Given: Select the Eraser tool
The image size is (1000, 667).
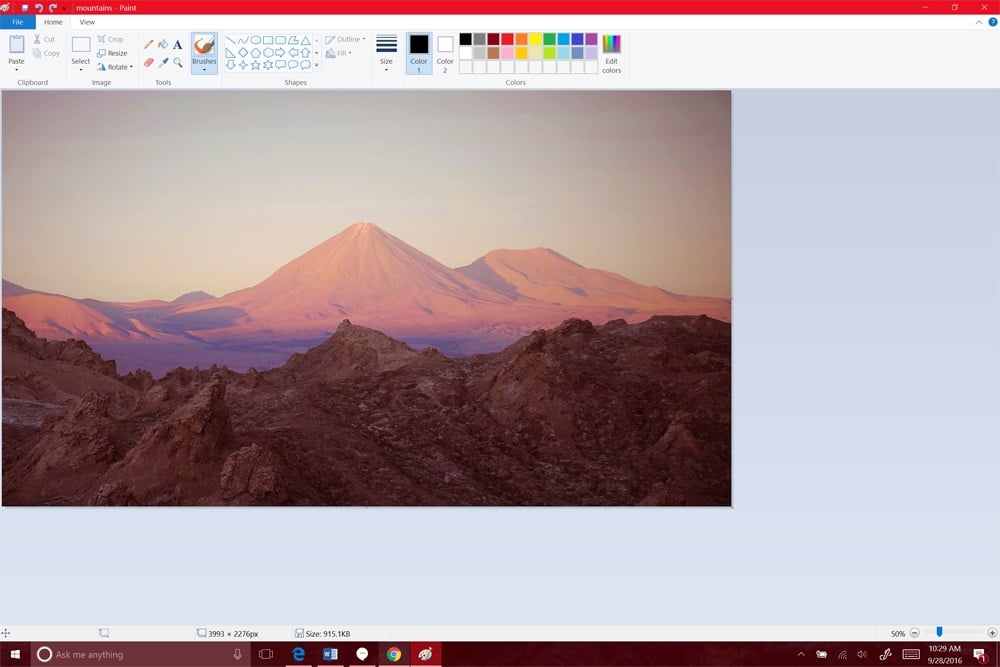Looking at the screenshot, I should click(149, 62).
